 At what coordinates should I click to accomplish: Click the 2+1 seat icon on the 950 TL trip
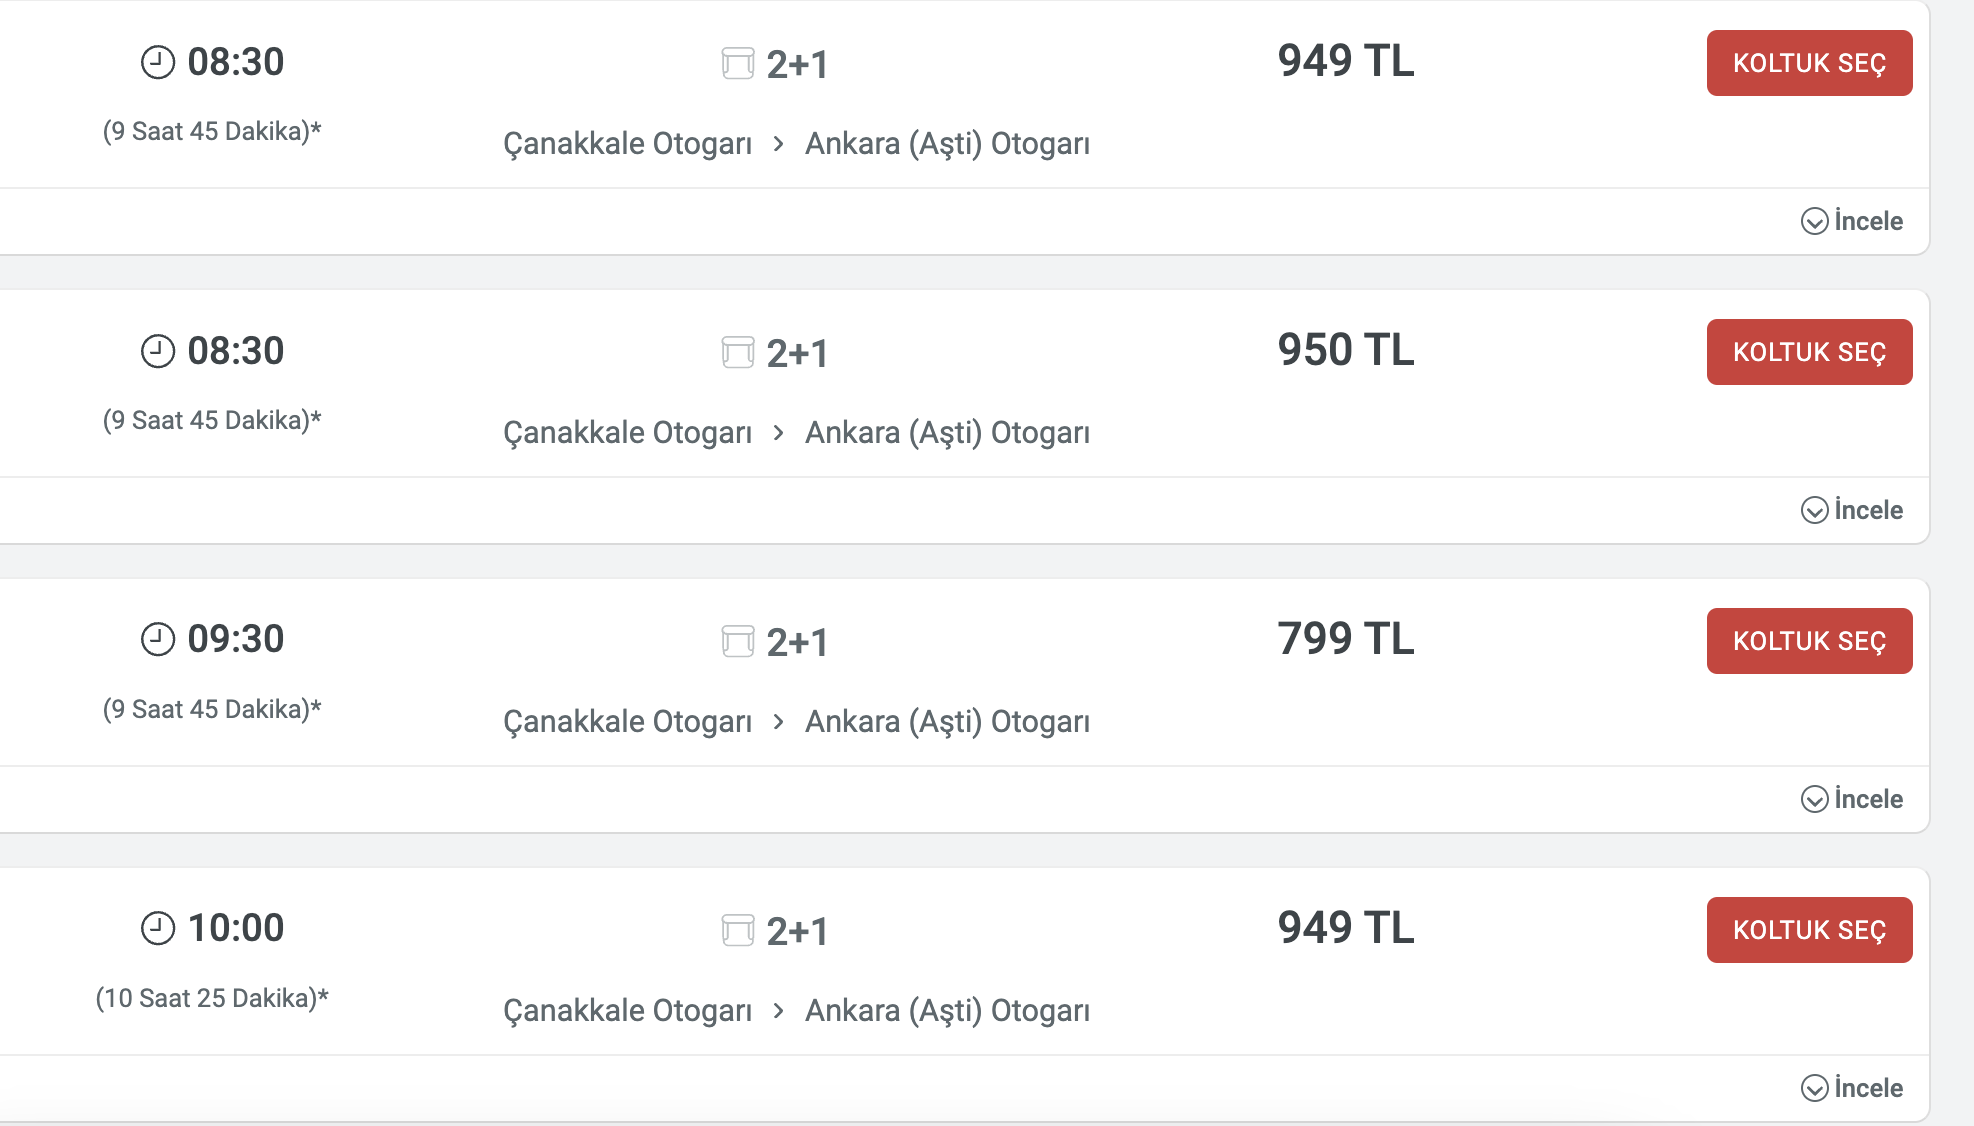point(738,352)
